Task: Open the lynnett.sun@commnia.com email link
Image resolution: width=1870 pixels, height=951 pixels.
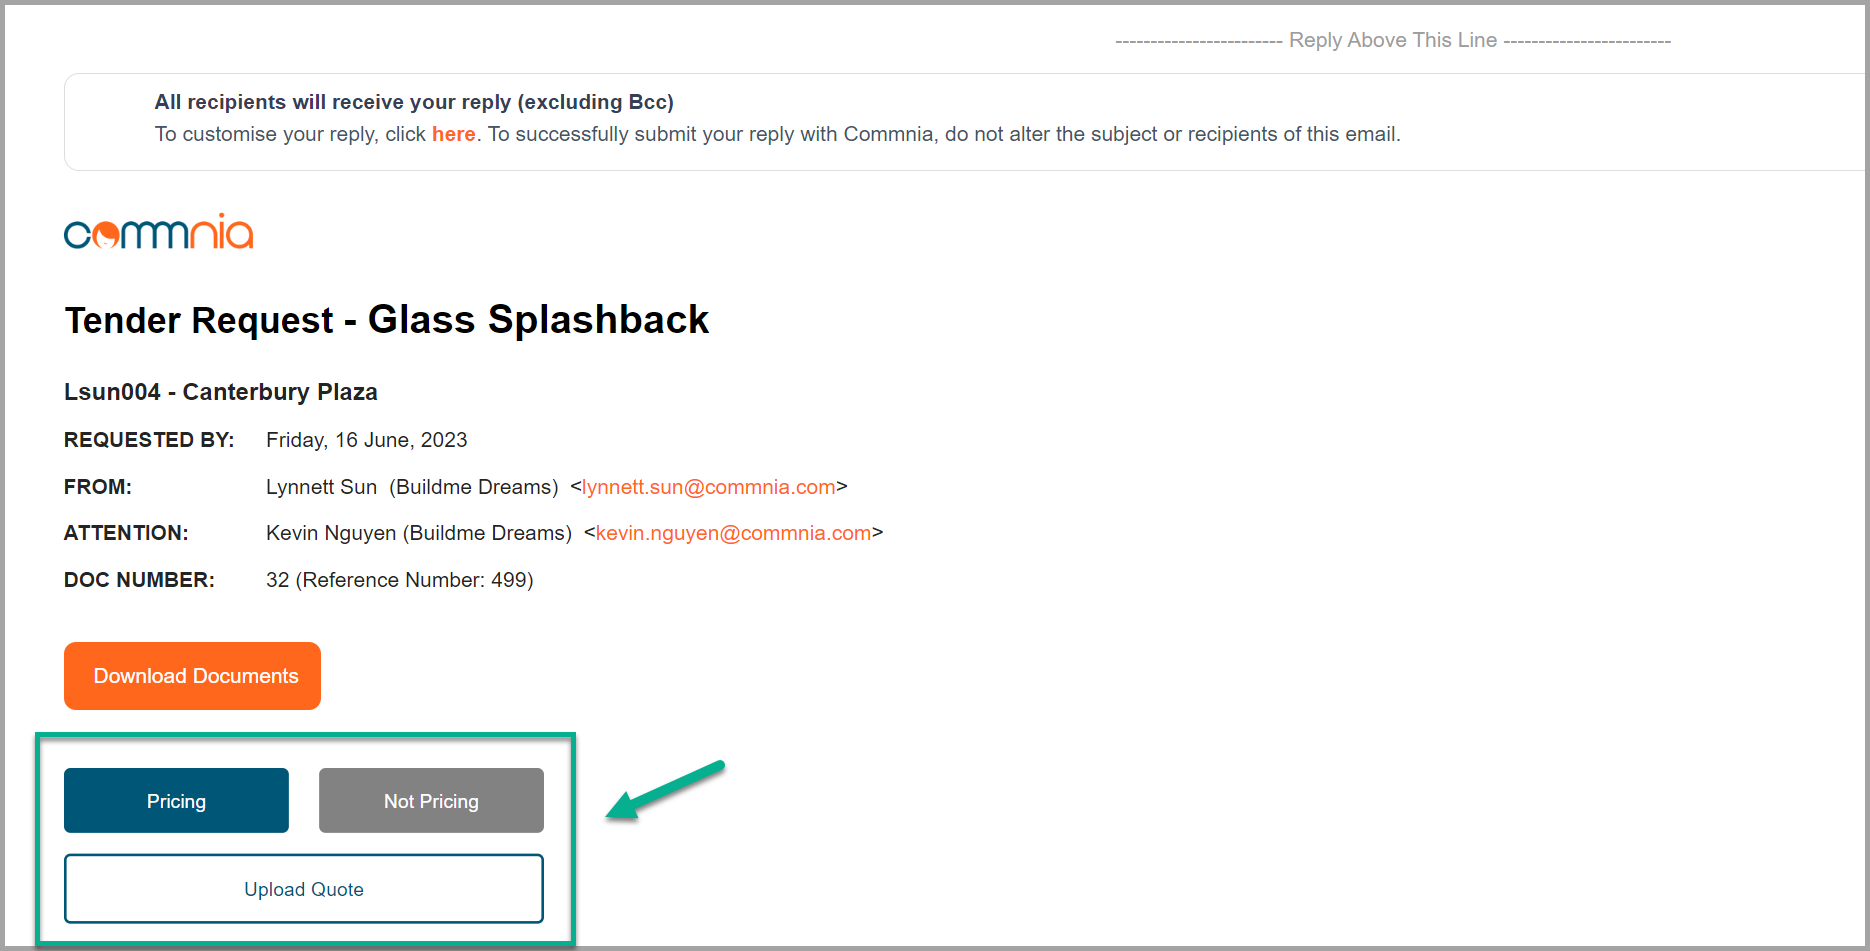Action: coord(708,487)
